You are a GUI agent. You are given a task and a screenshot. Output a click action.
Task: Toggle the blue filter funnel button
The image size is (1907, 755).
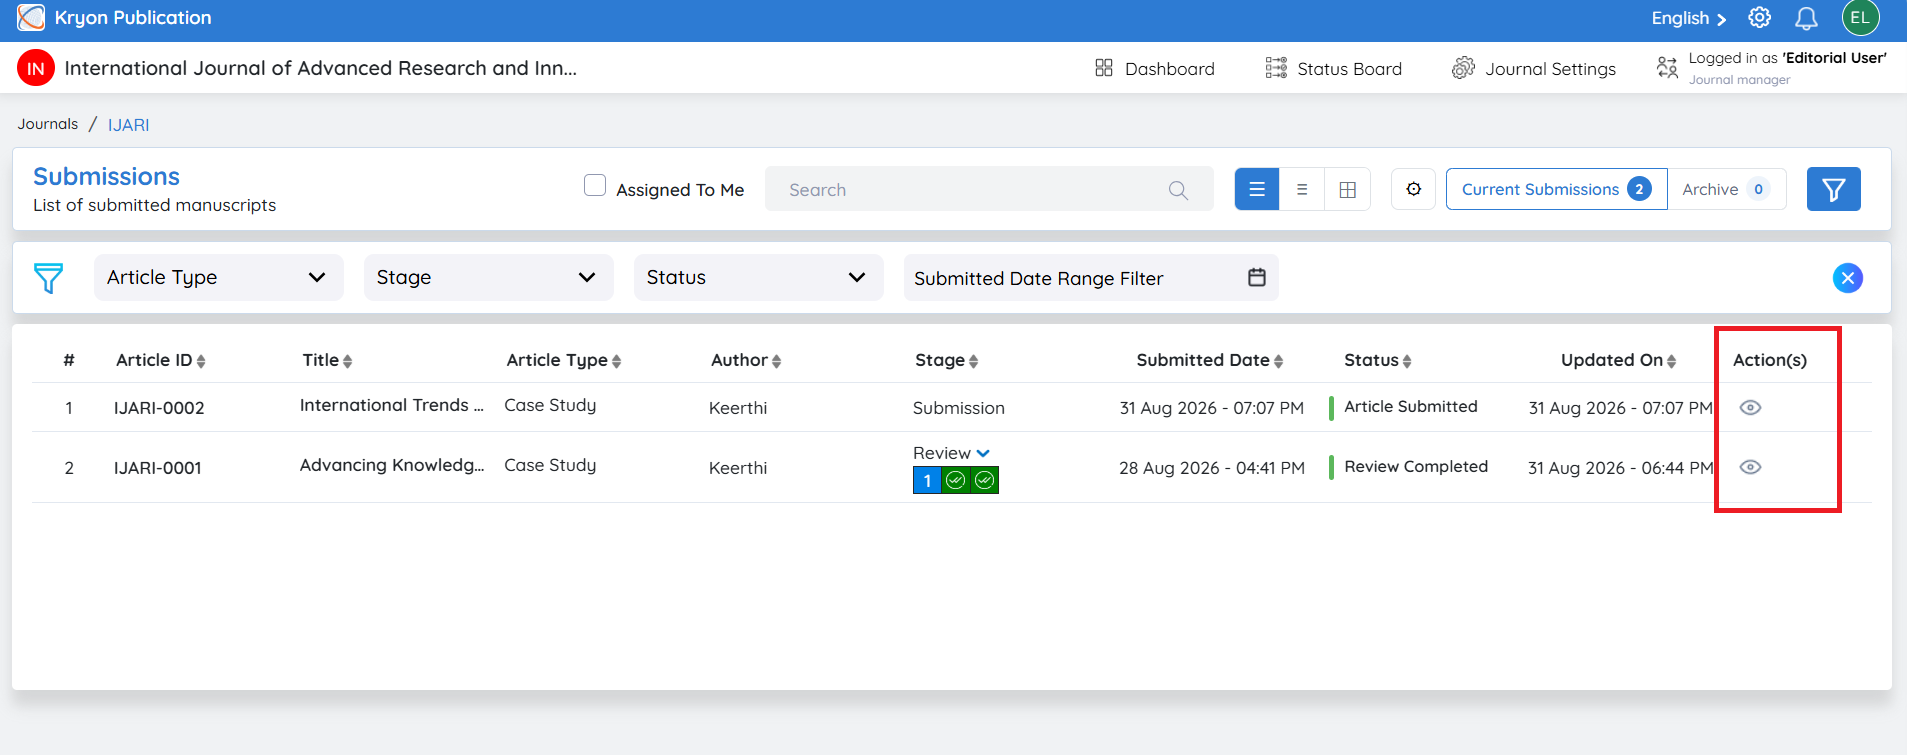pos(1833,189)
